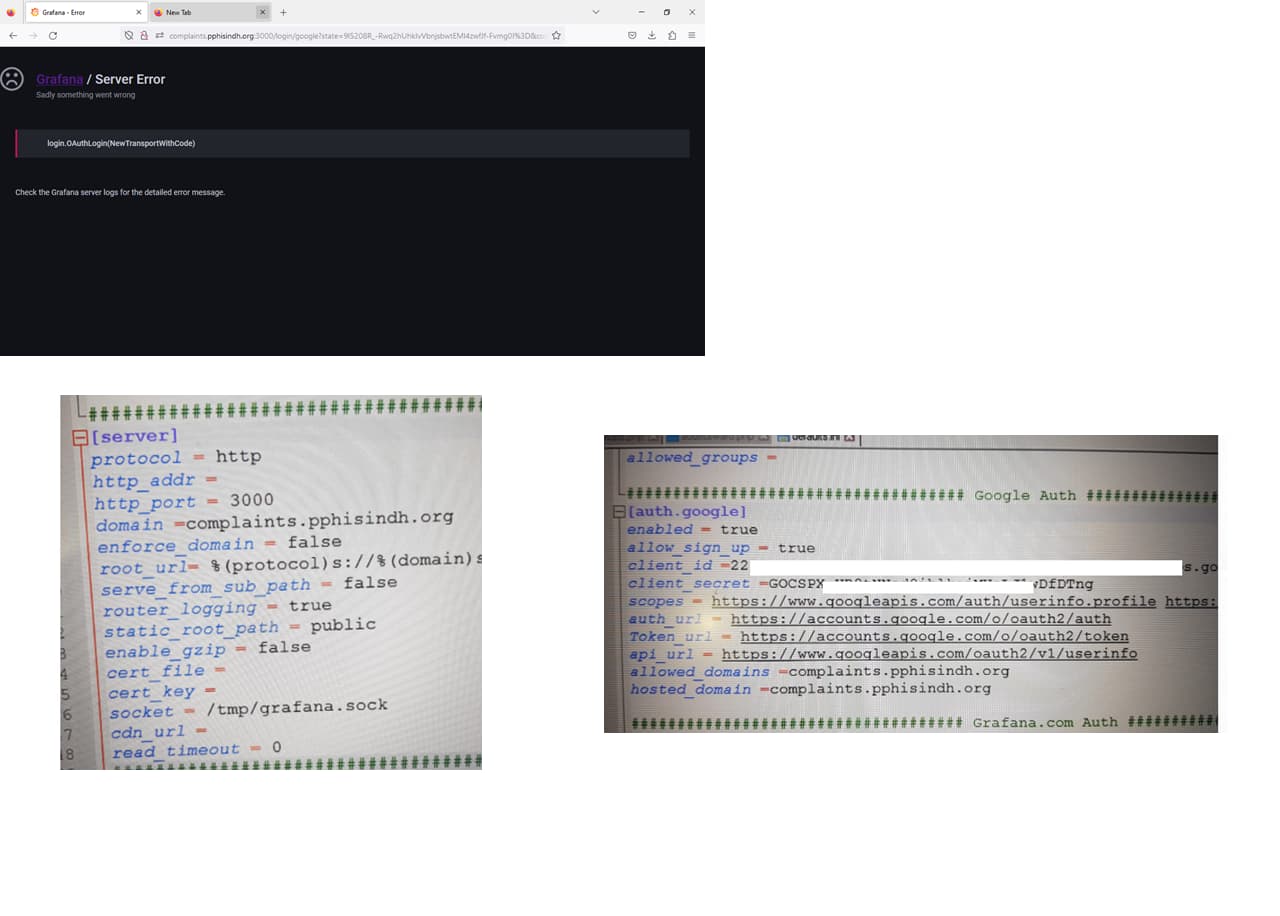
Task: Open the Extensions puzzle icon
Action: coord(672,35)
